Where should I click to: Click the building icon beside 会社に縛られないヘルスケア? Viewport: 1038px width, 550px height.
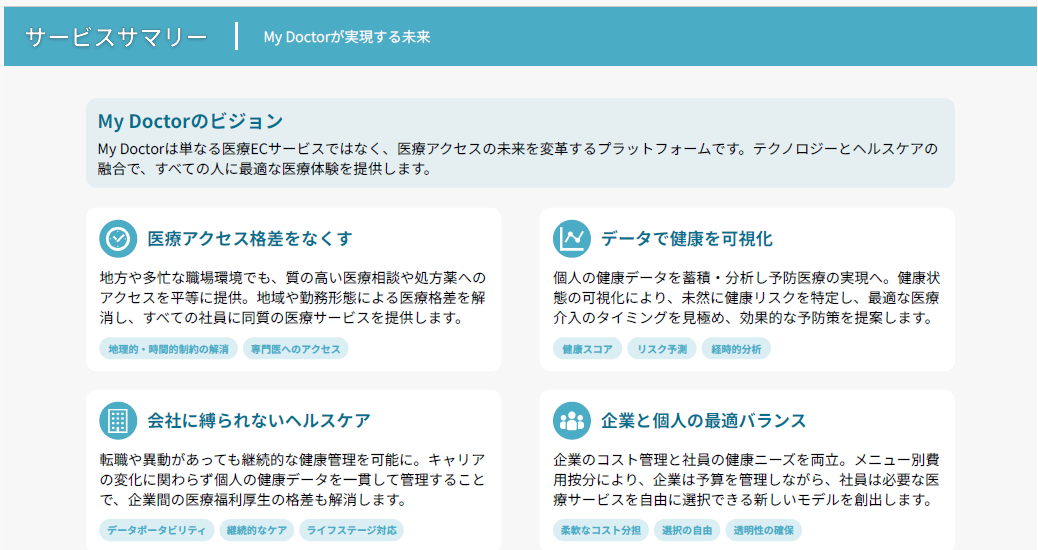click(118, 420)
